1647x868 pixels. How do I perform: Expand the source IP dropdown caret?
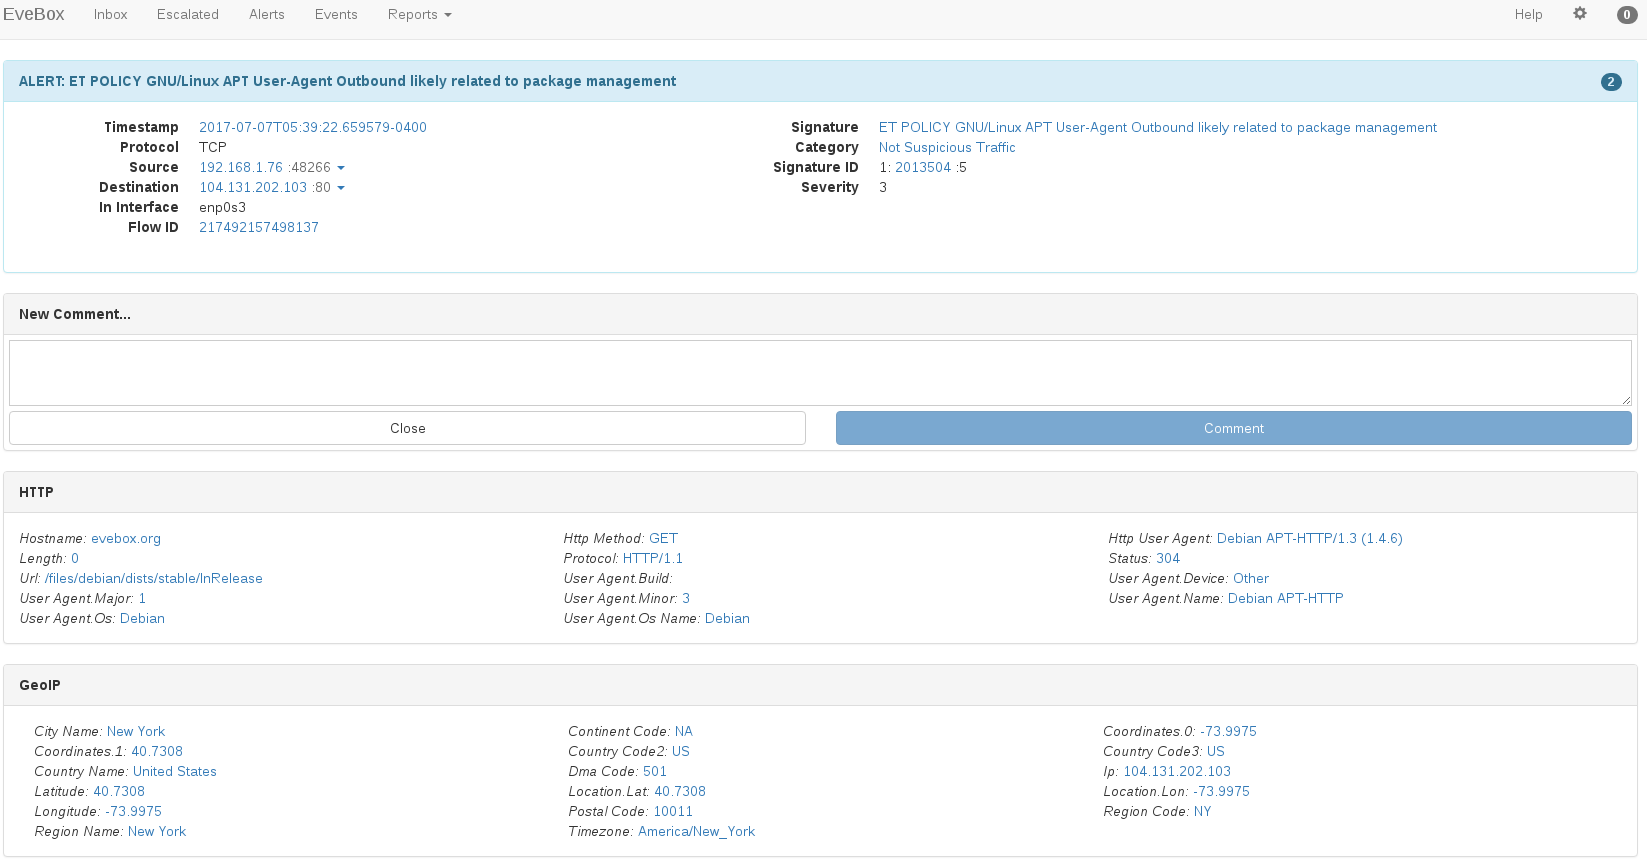click(x=341, y=168)
